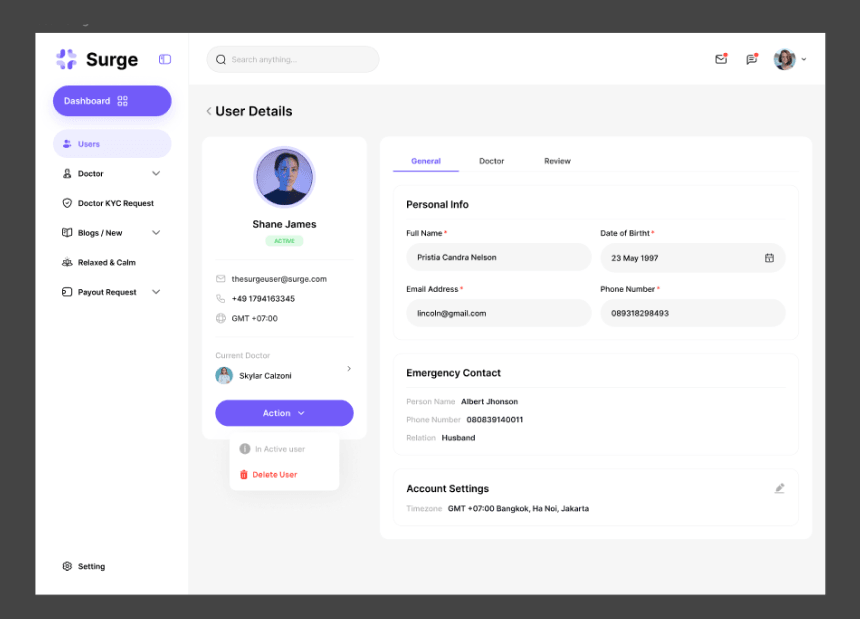This screenshot has height=619, width=860.
Task: Switch to the Review tab
Action: click(557, 160)
